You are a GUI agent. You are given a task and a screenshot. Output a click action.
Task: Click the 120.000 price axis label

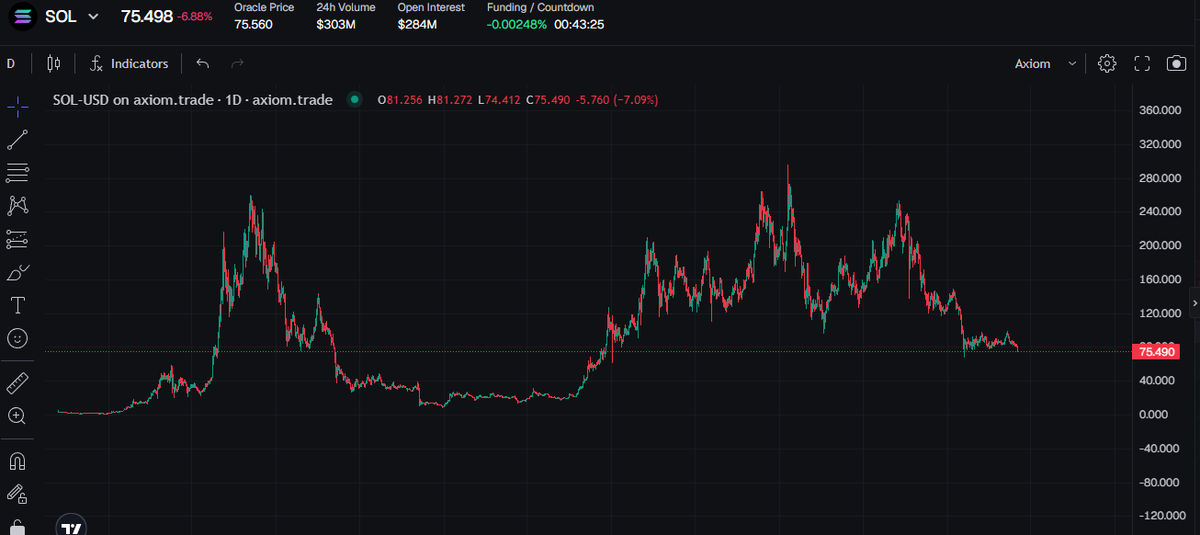click(x=1161, y=313)
